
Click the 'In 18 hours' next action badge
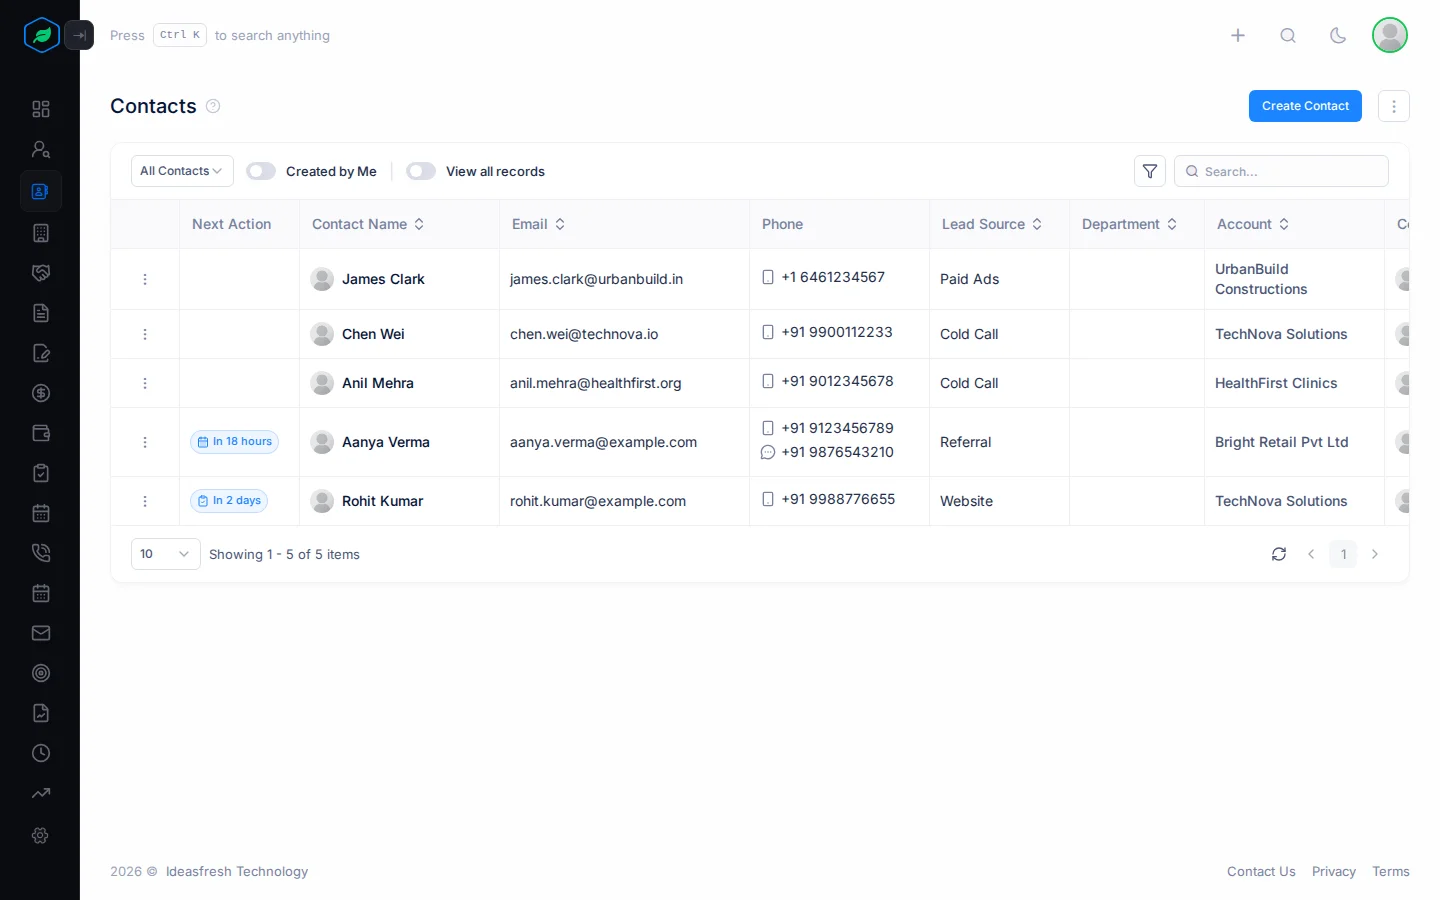235,442
